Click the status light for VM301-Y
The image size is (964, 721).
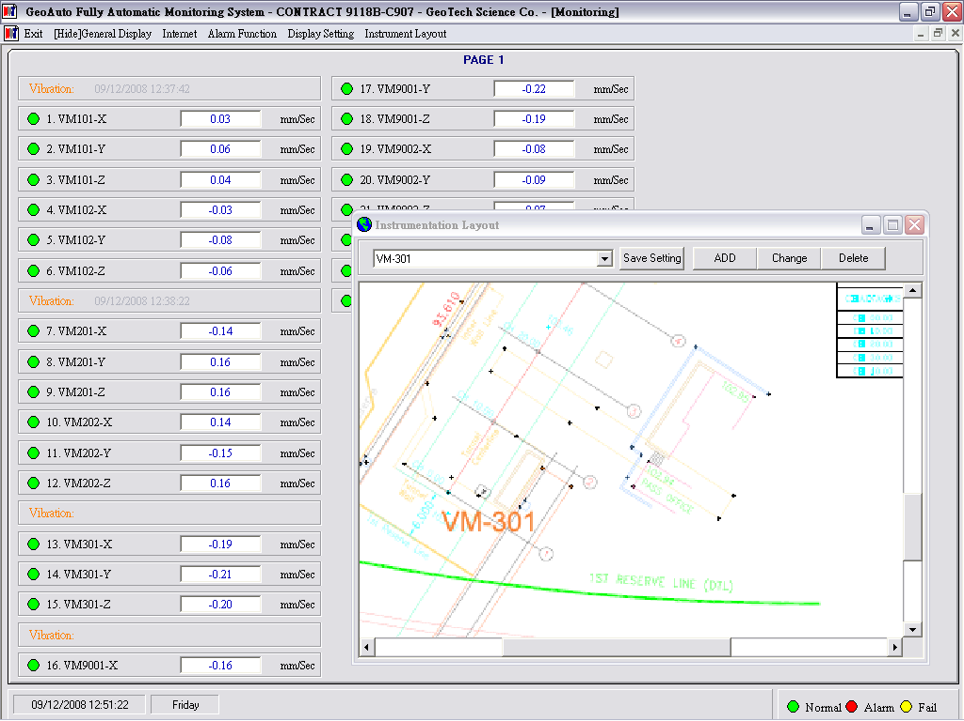(33, 575)
